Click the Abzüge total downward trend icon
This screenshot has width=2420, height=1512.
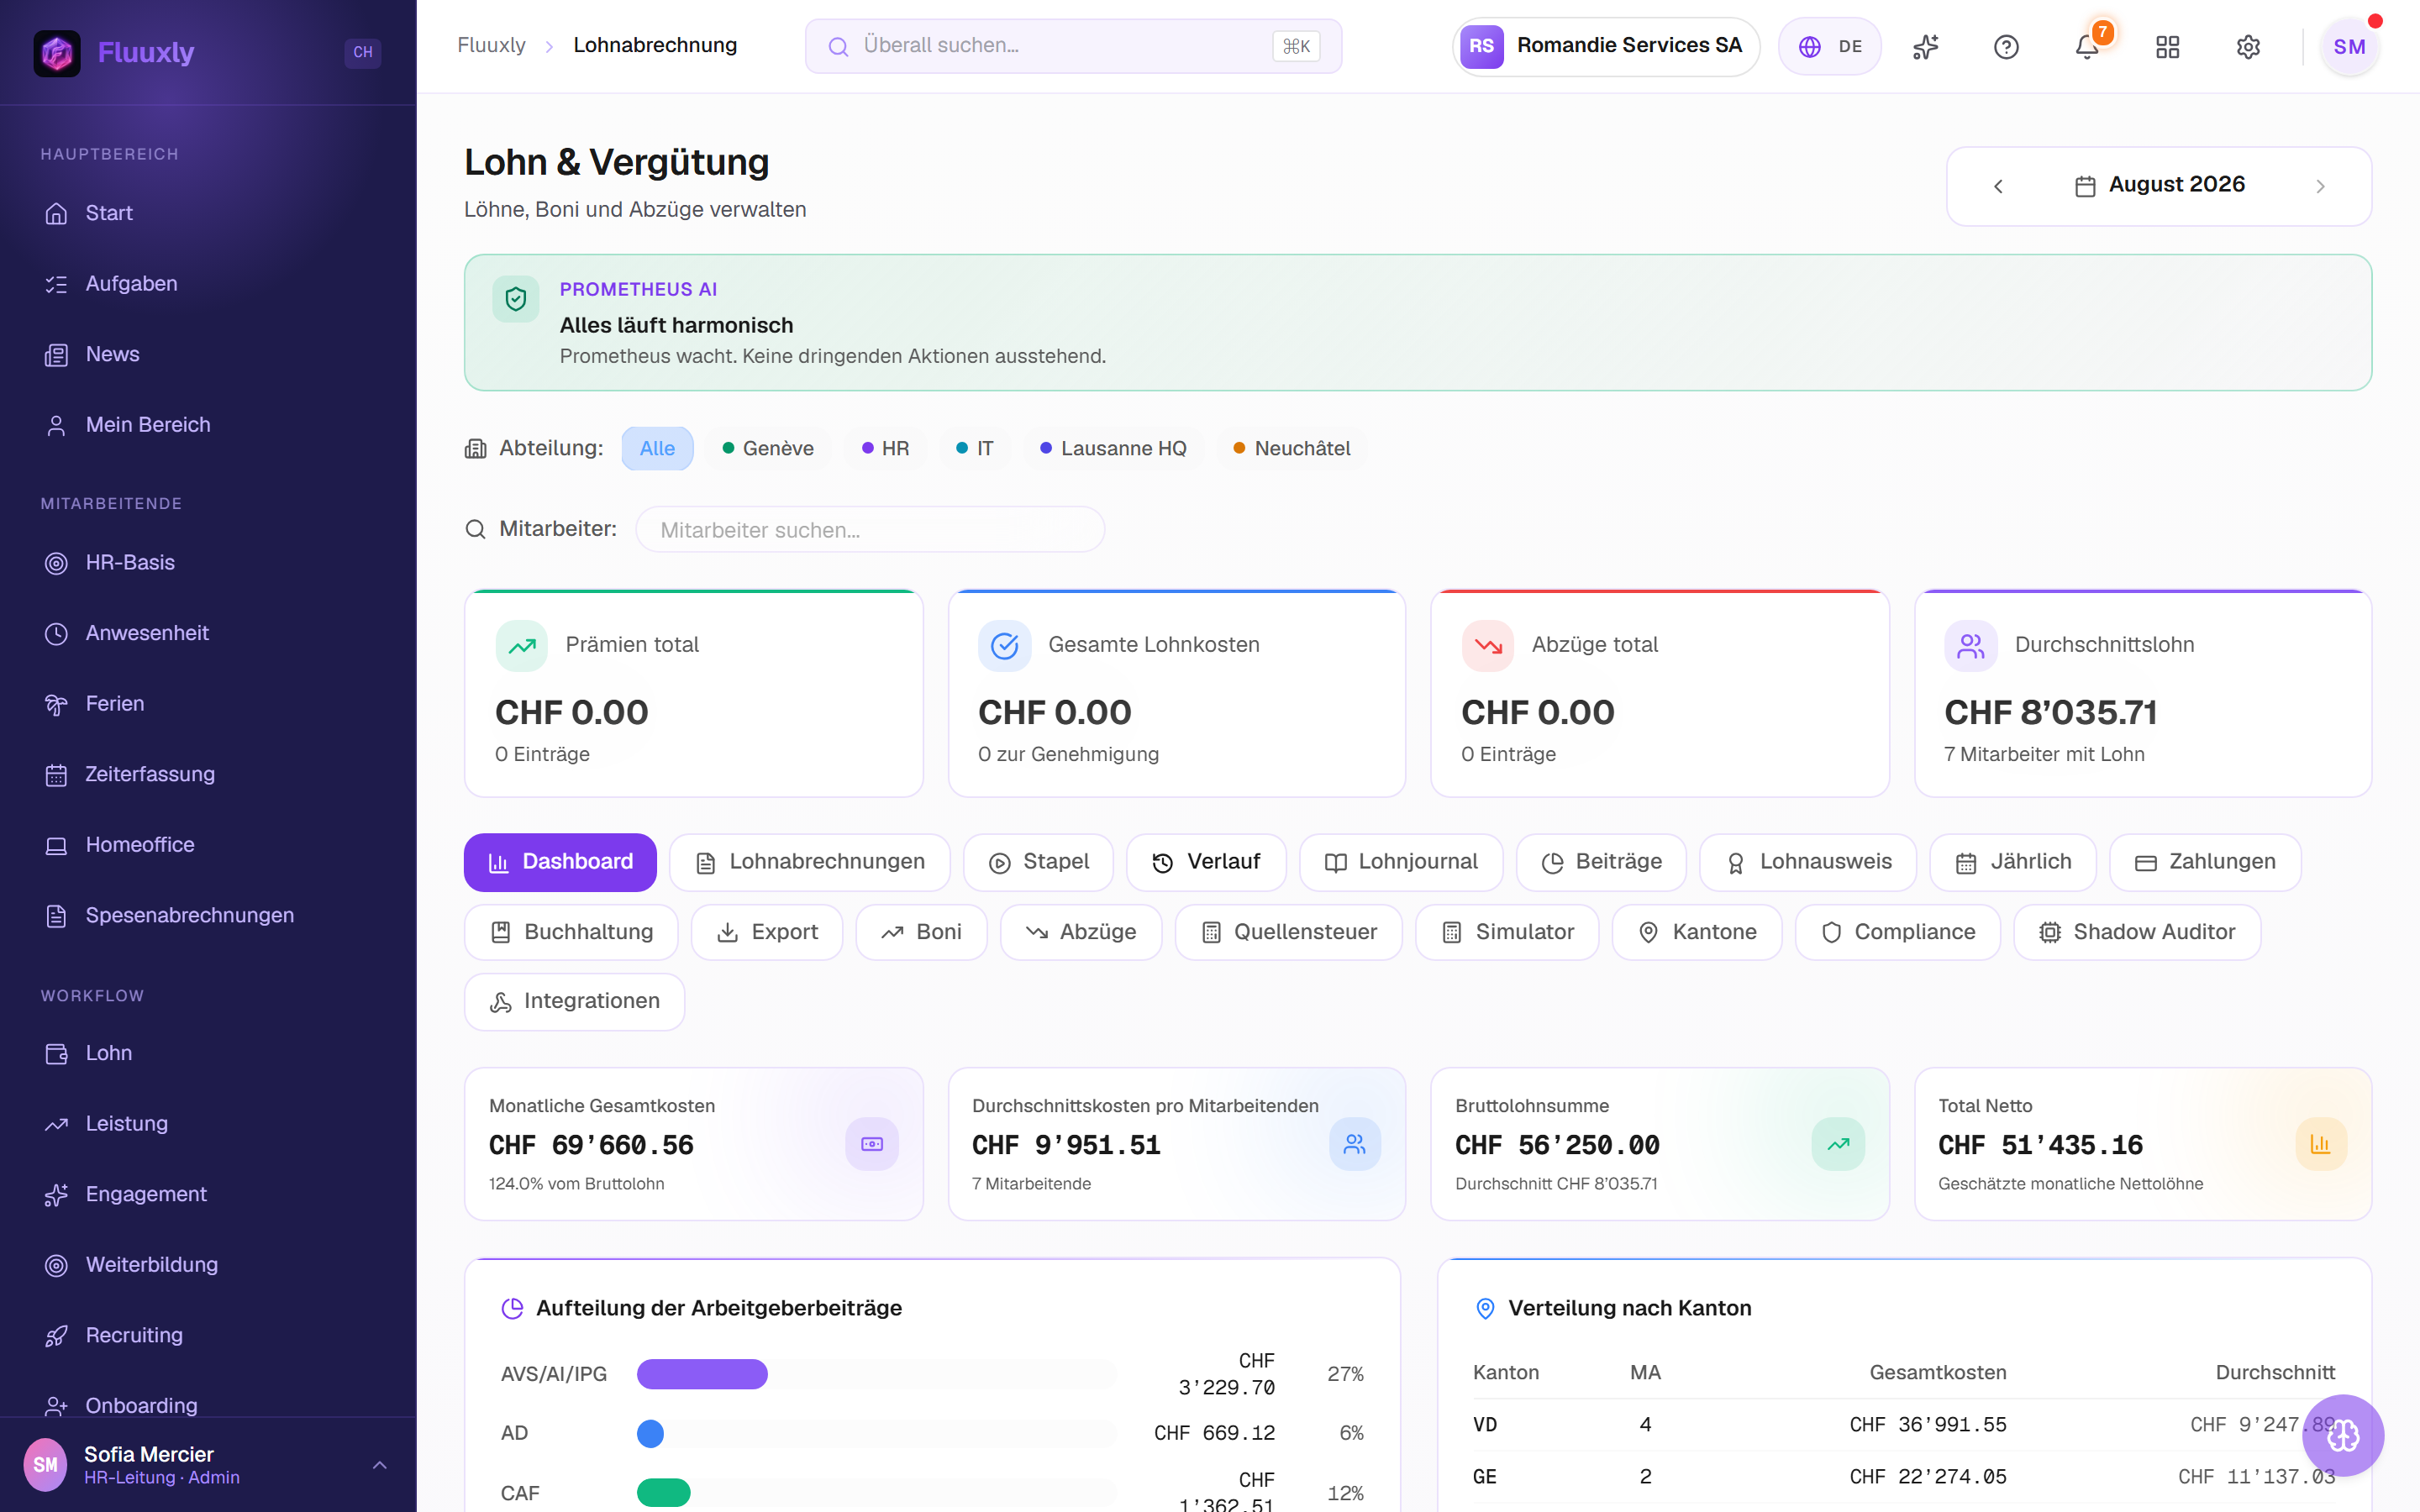1488,645
